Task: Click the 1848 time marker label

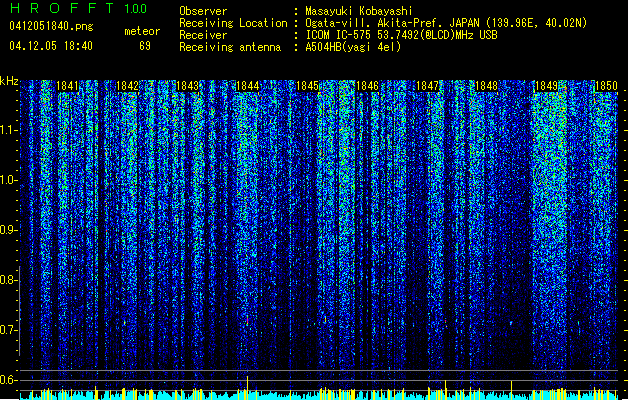Action: (x=486, y=86)
